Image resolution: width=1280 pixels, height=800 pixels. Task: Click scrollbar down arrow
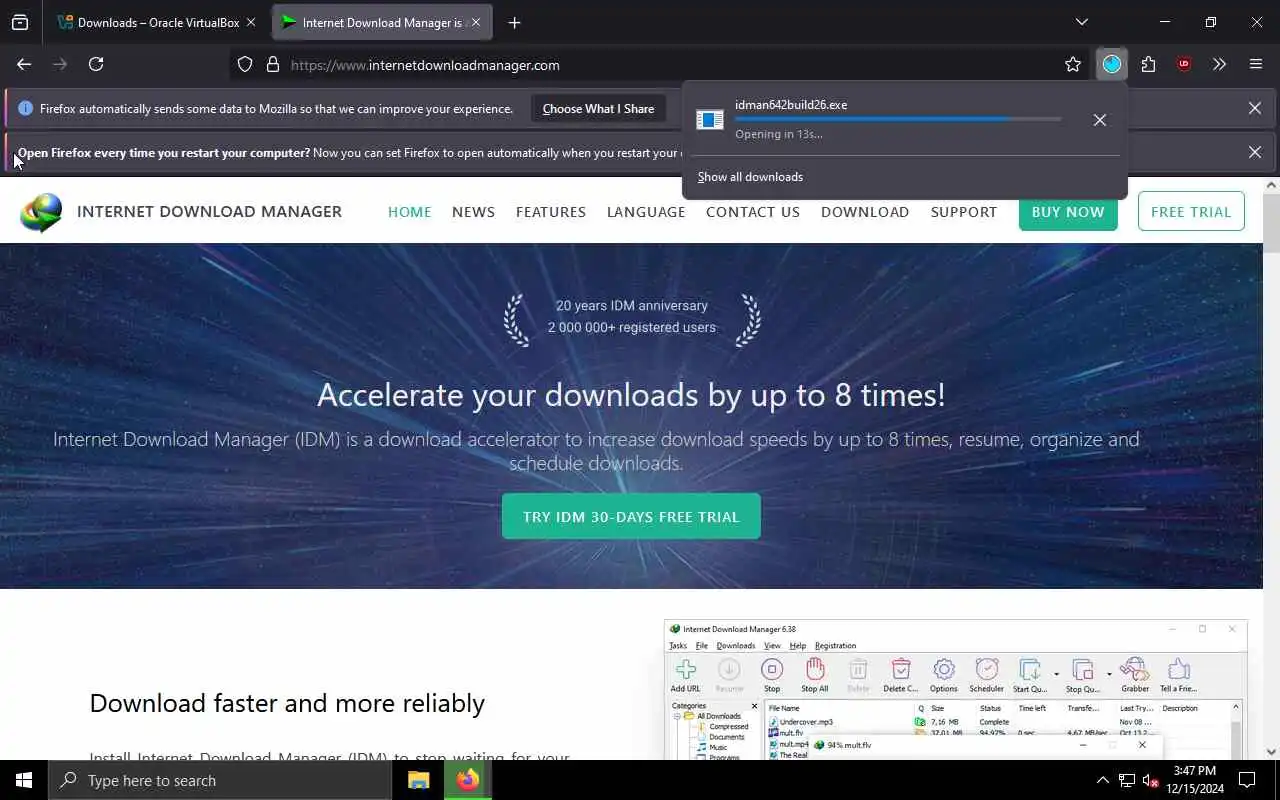point(1271,752)
